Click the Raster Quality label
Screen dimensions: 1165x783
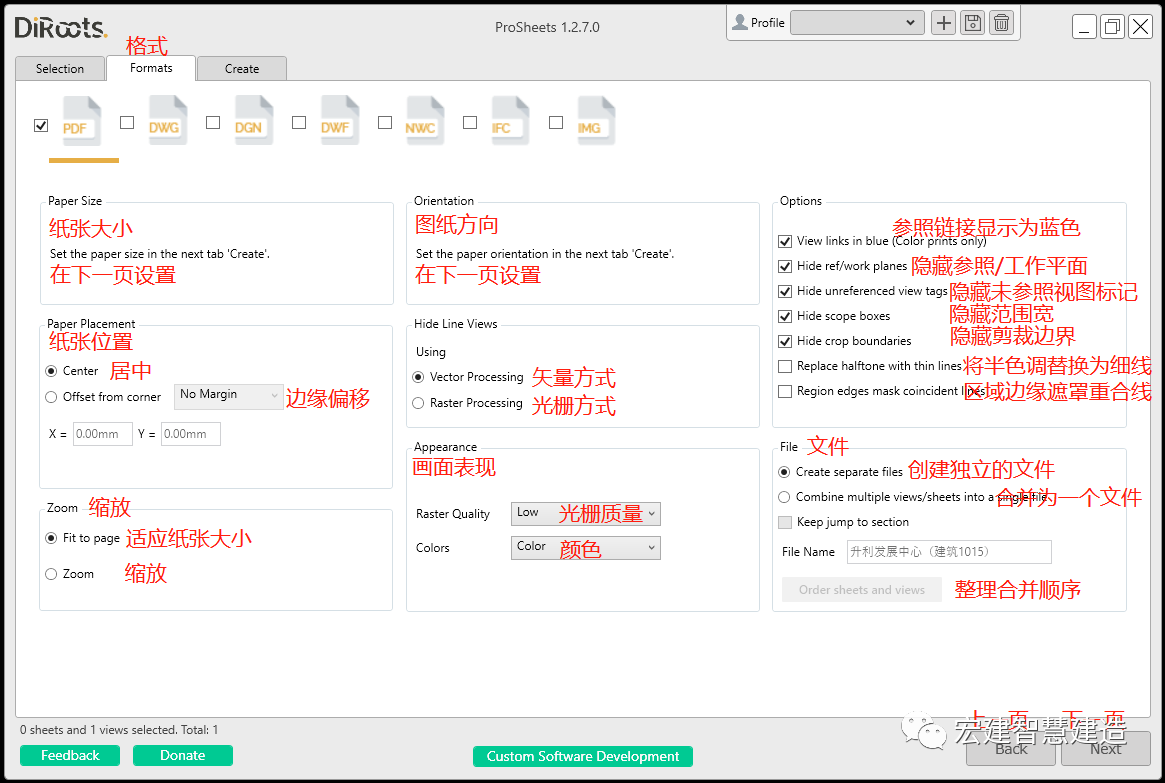point(452,514)
